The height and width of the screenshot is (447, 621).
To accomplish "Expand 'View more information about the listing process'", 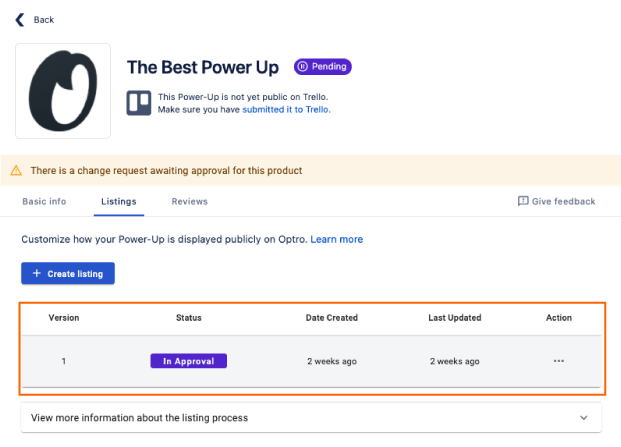I will 311,418.
